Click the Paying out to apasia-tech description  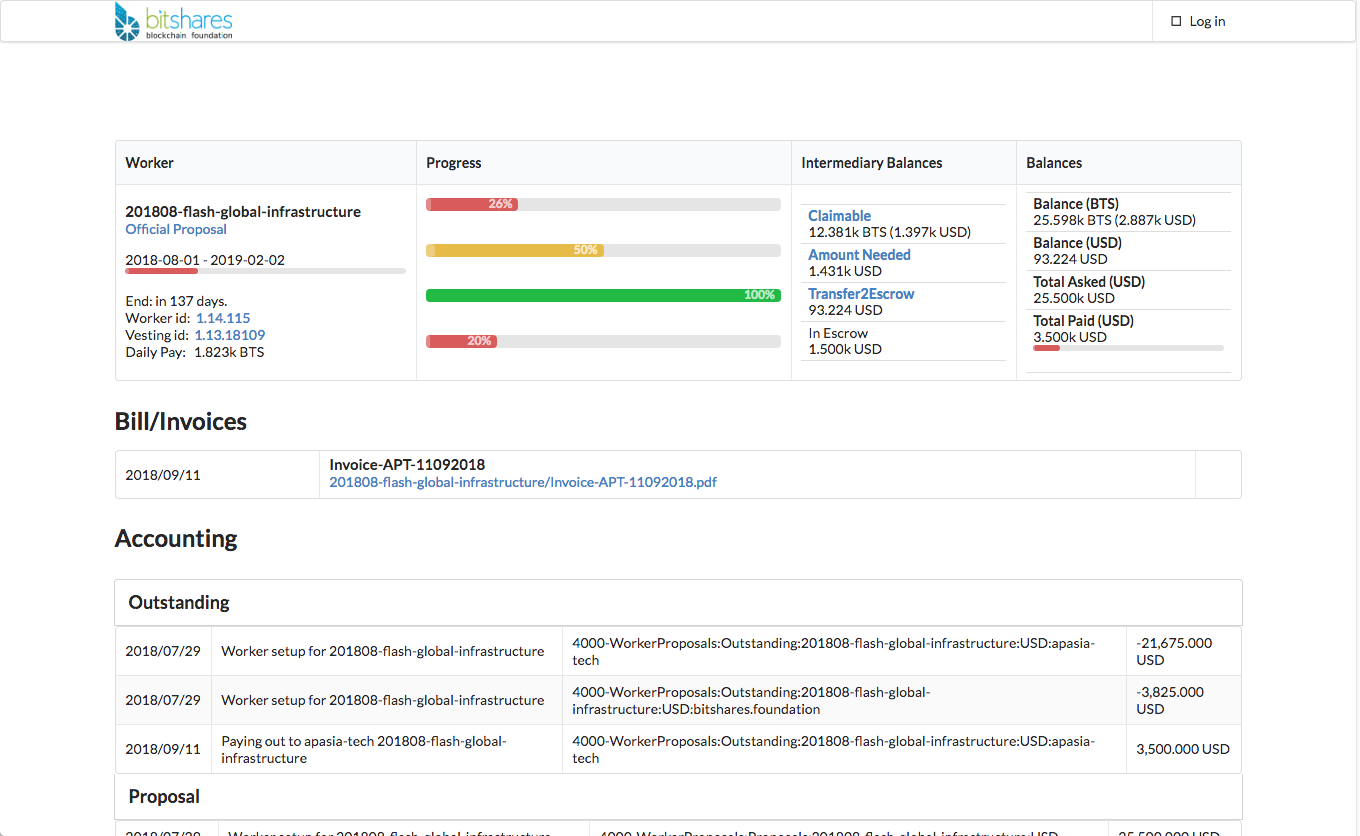point(364,749)
